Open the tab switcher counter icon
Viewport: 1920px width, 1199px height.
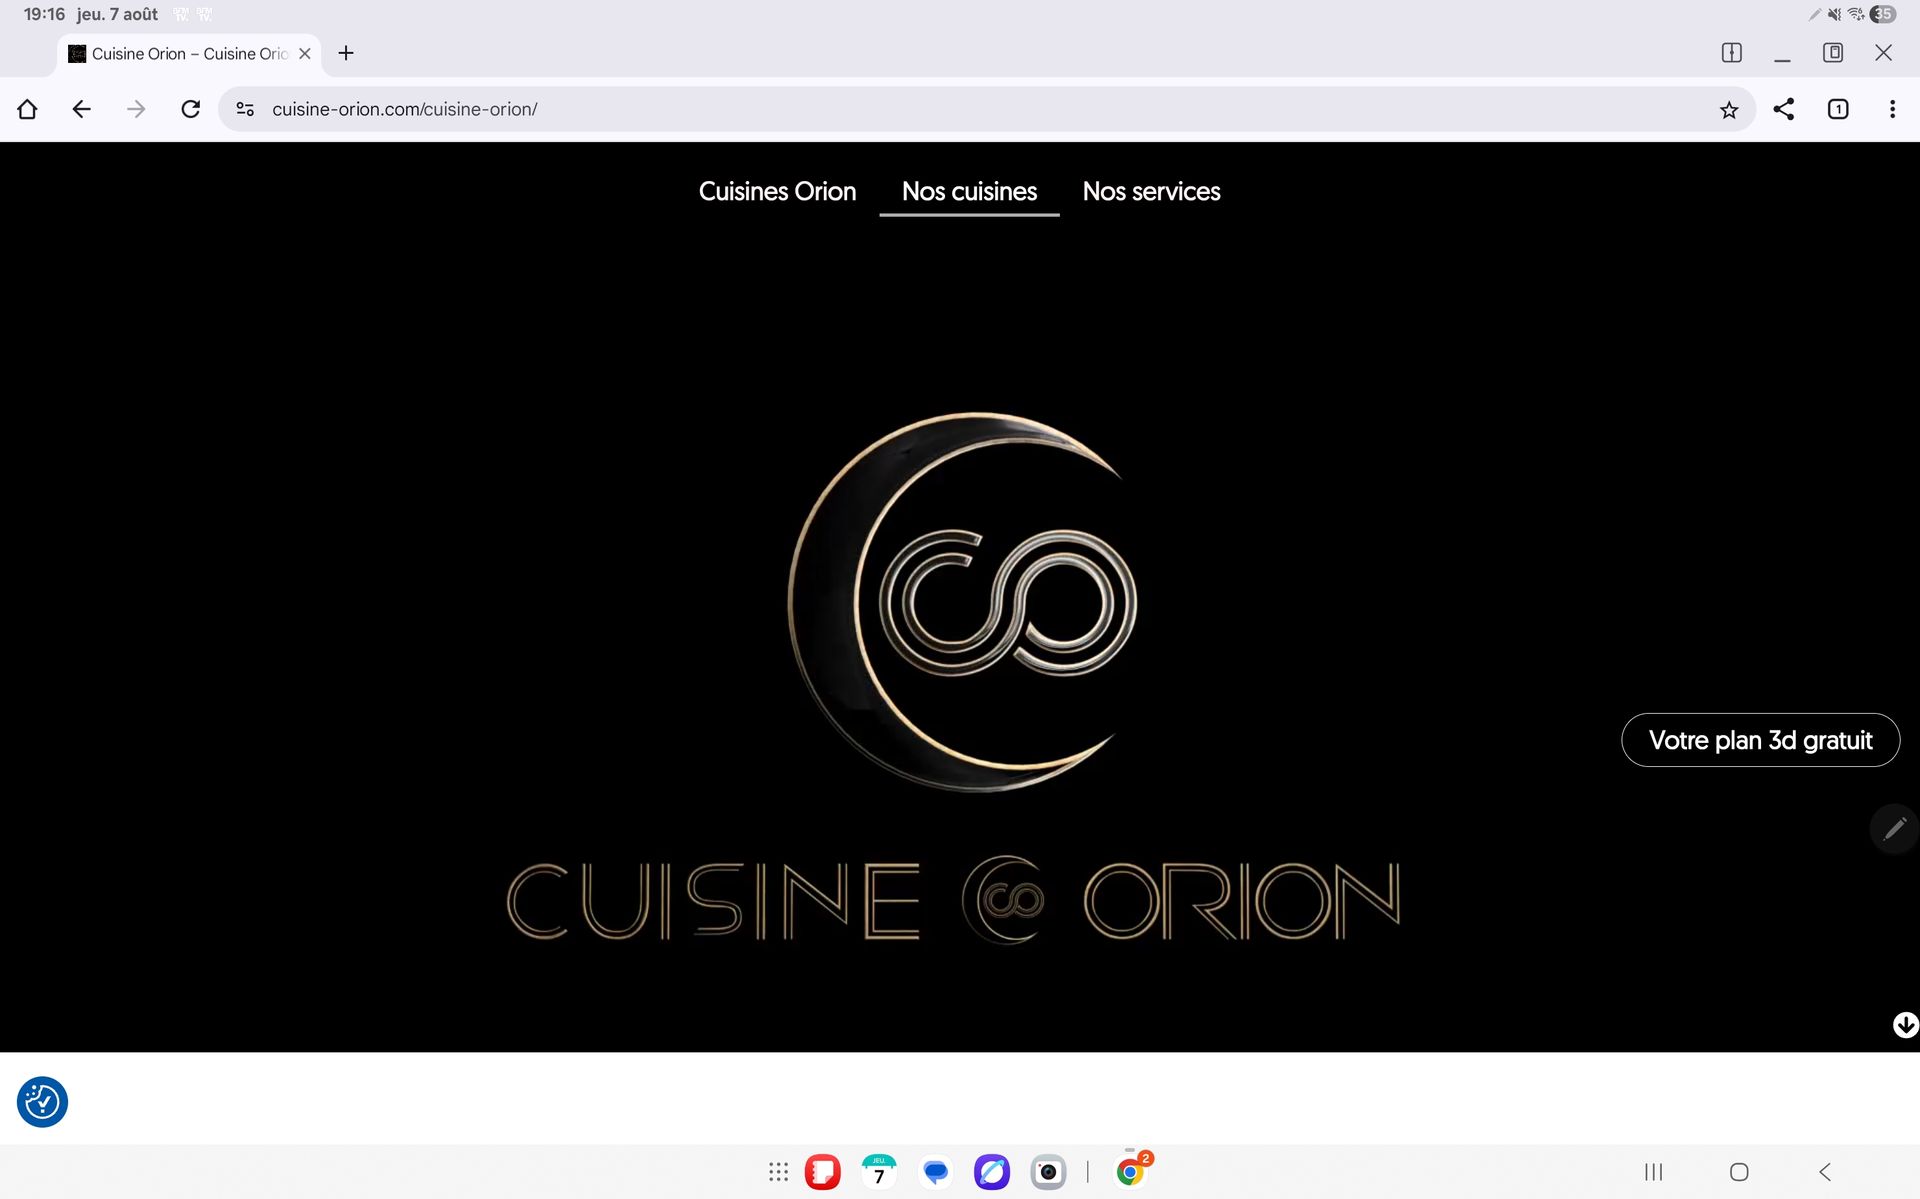point(1837,109)
